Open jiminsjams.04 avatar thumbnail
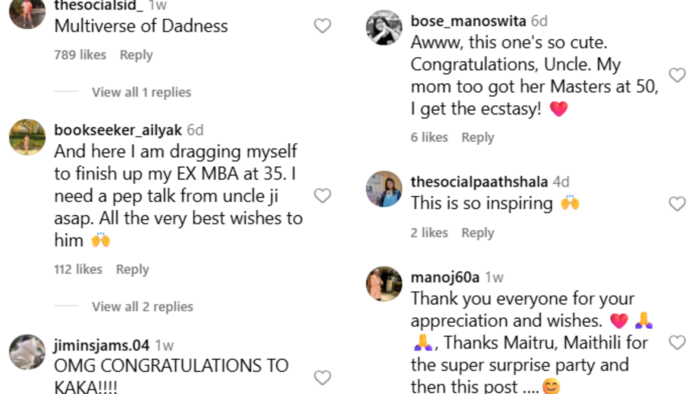This screenshot has height=394, width=700. pyautogui.click(x=27, y=352)
